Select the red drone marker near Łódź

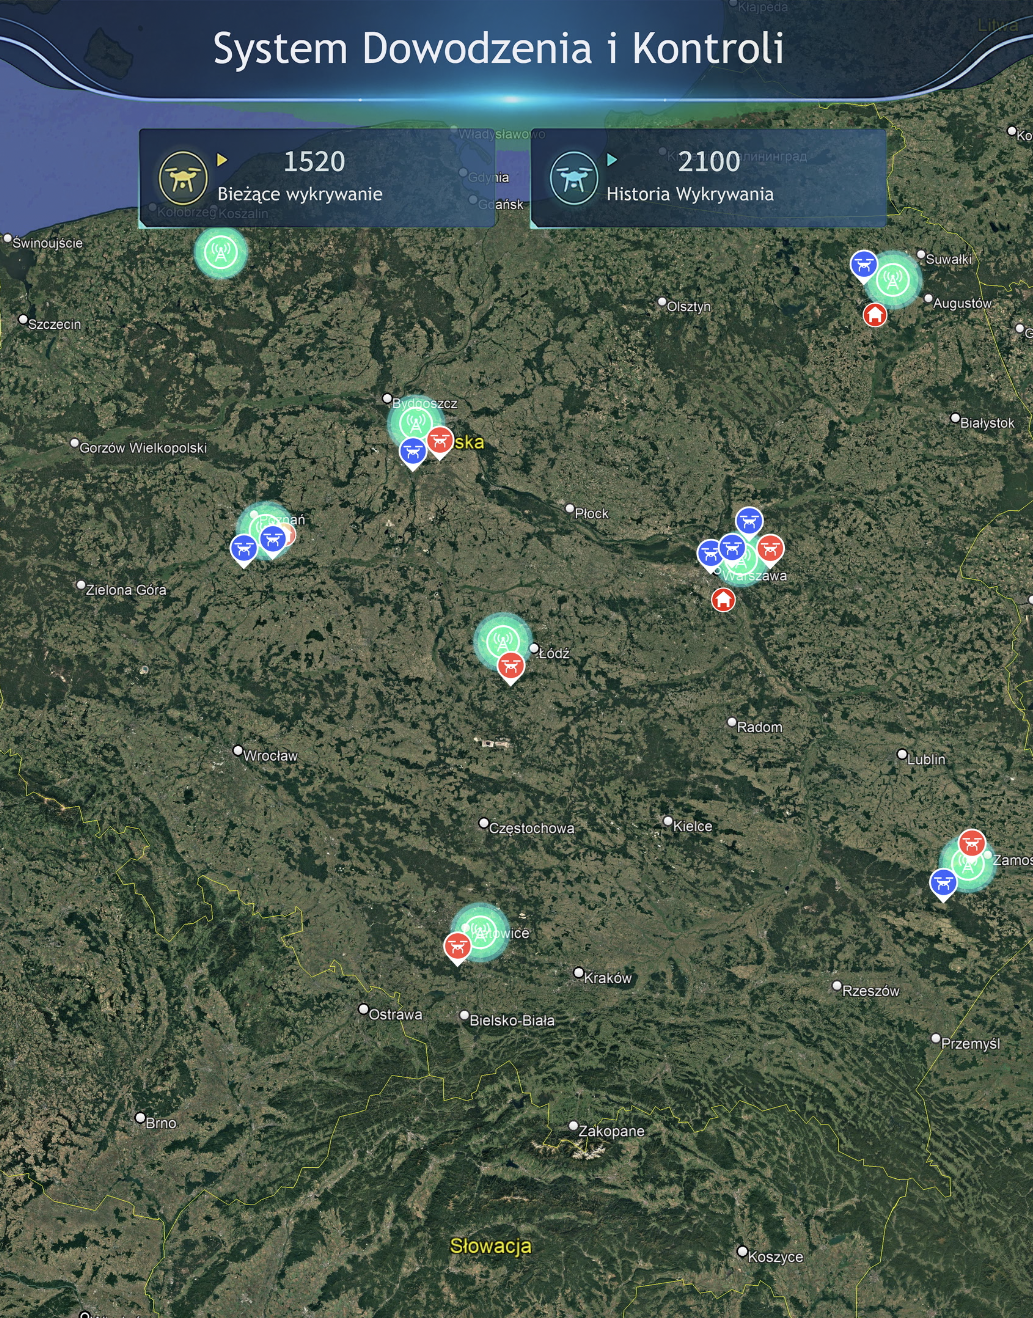click(x=510, y=665)
